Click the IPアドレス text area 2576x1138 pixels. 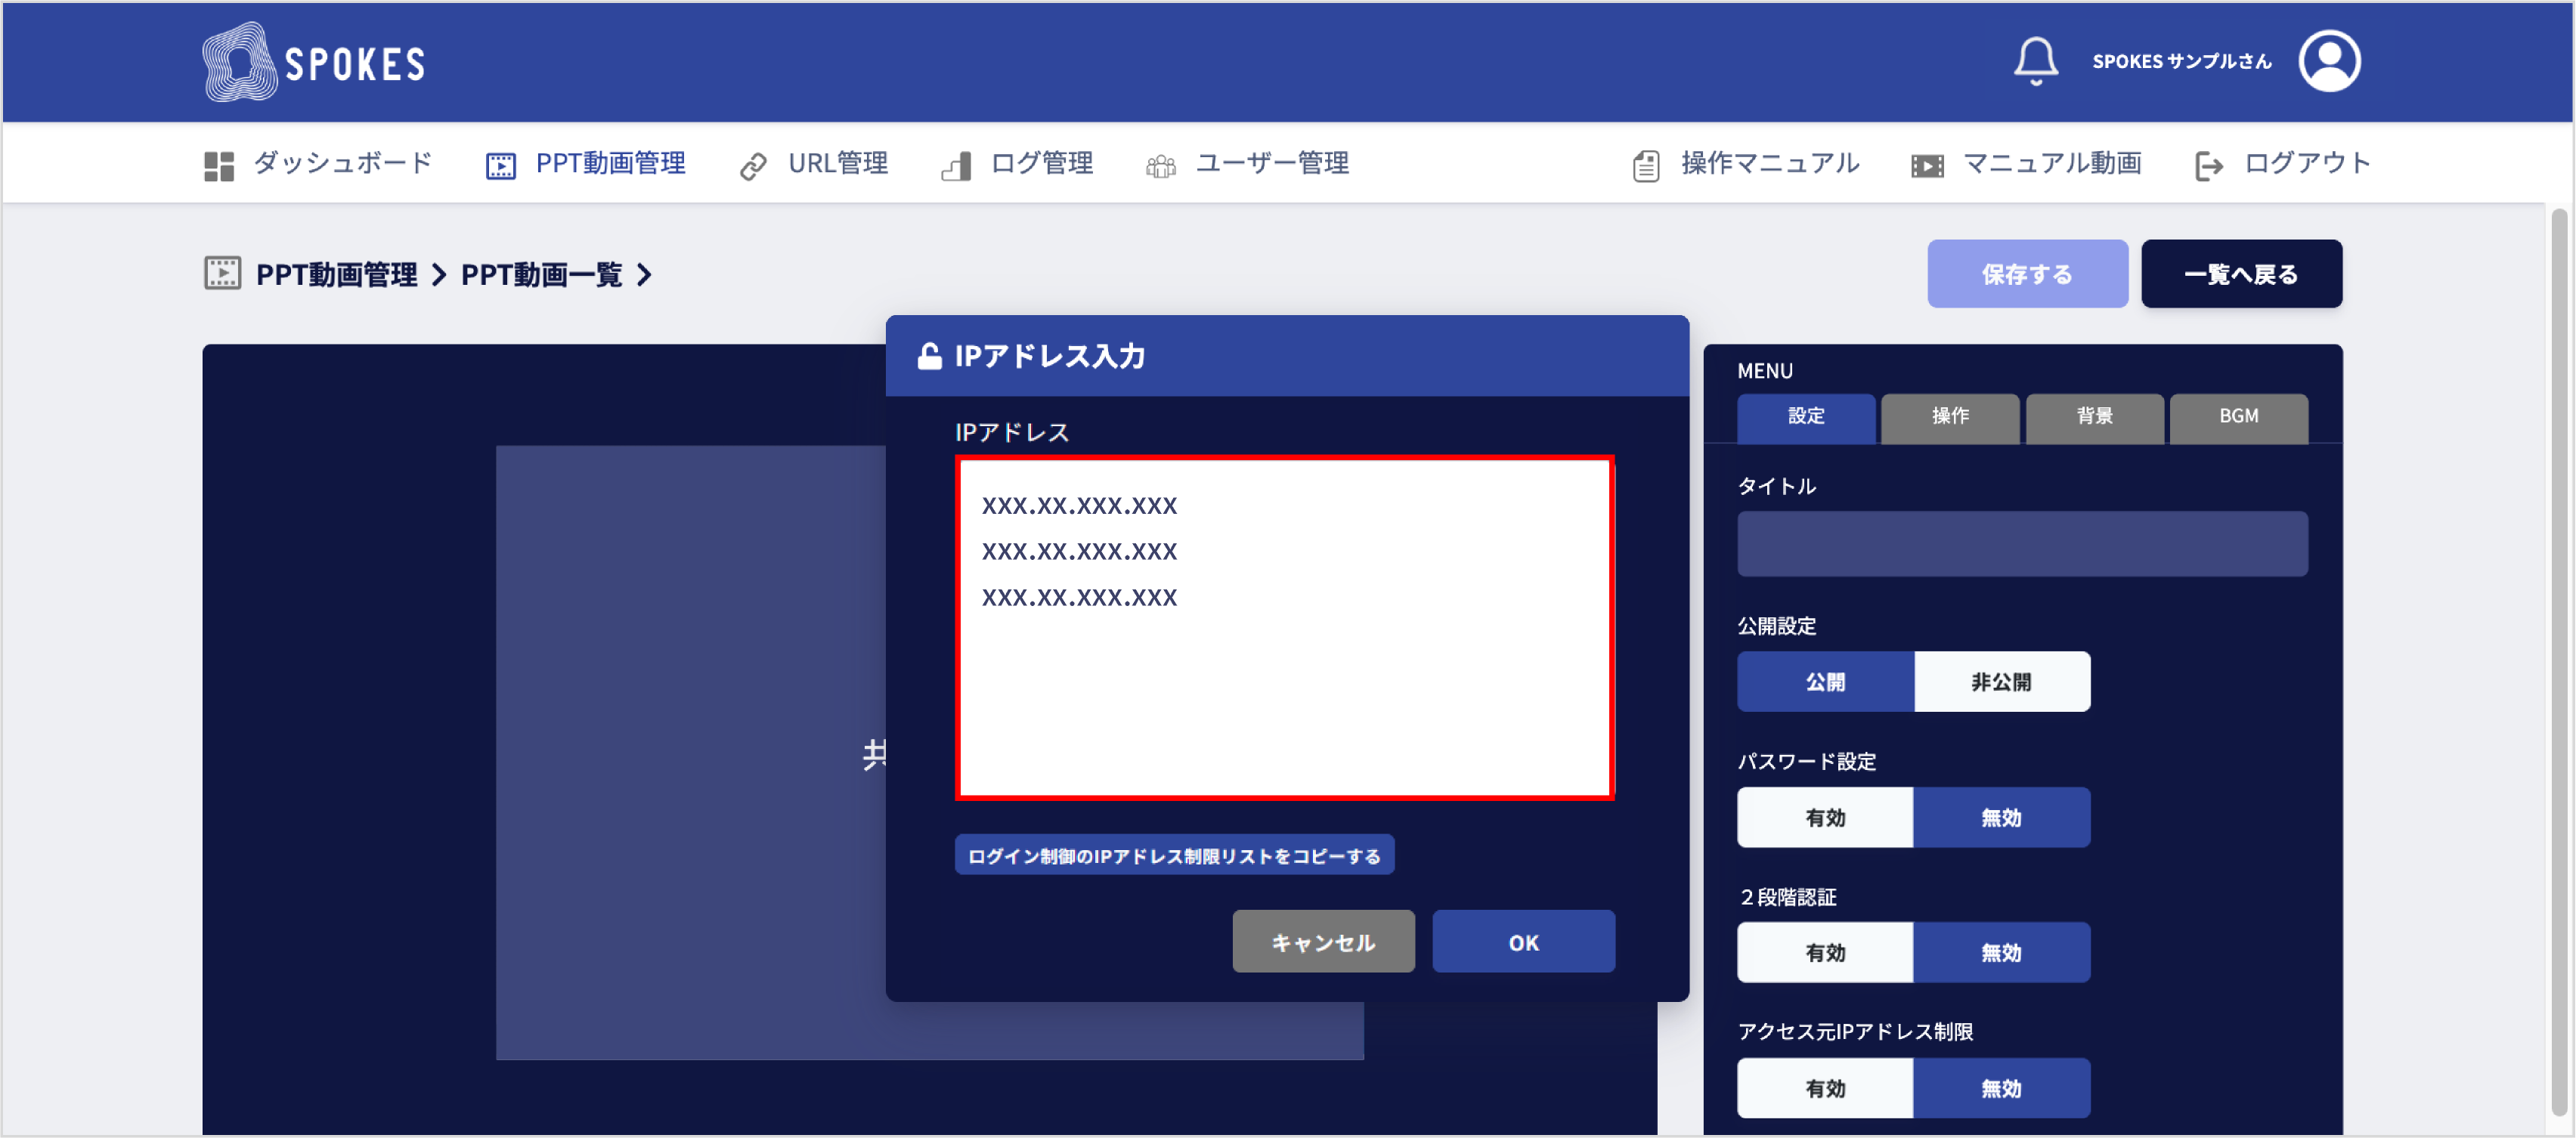1284,628
